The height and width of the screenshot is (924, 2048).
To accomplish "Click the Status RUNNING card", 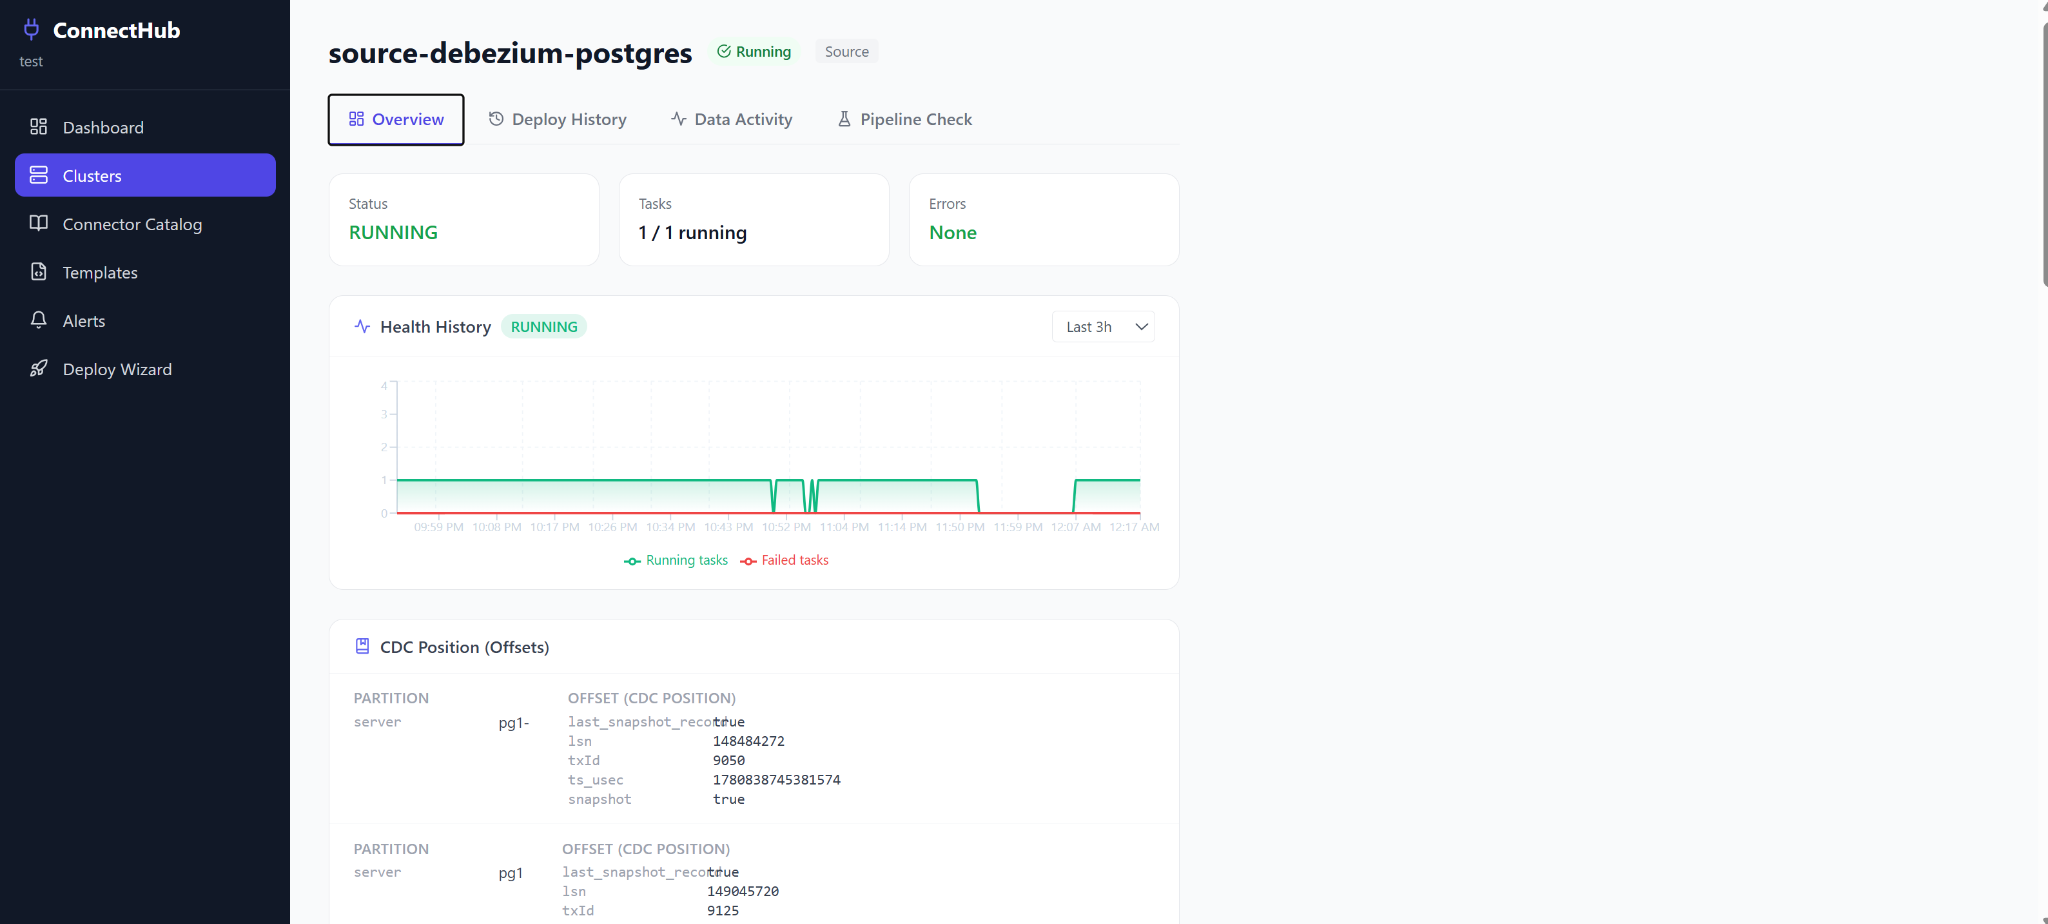I will (464, 220).
